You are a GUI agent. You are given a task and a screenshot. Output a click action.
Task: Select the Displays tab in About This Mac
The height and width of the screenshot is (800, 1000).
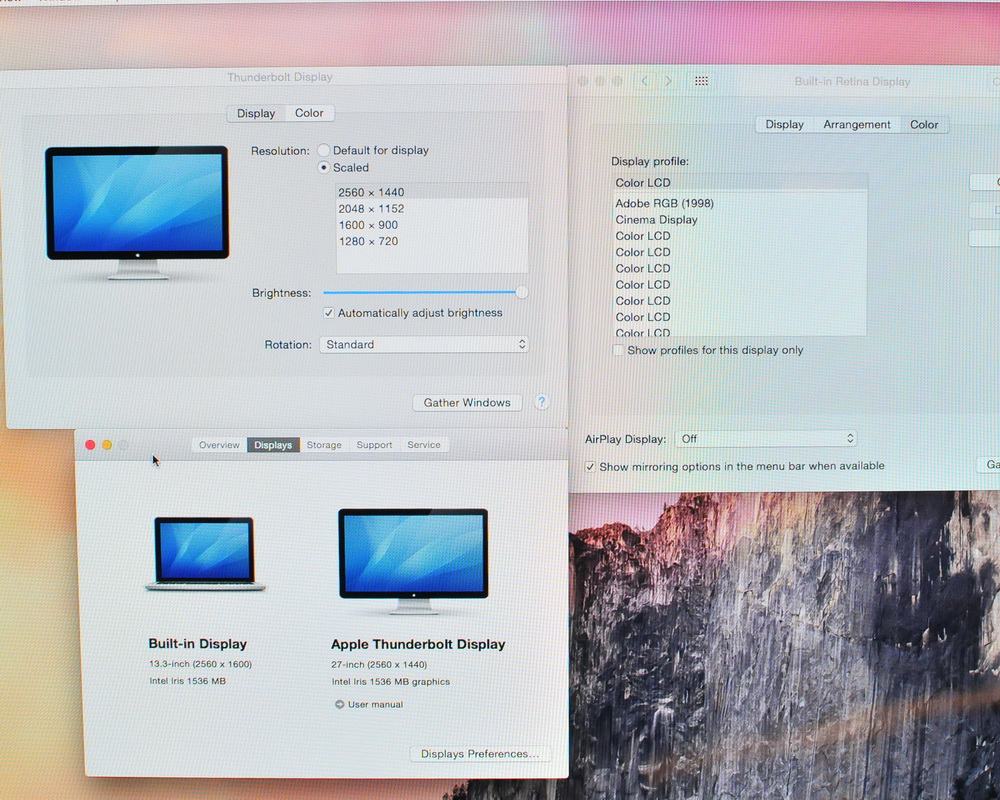pos(273,445)
